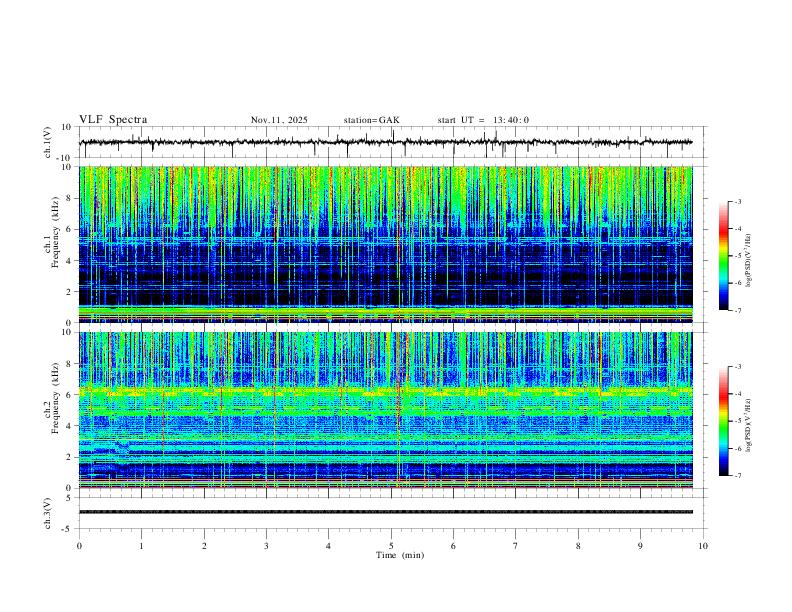Click time axis tick label '3'
The image size is (792, 612).
click(266, 546)
